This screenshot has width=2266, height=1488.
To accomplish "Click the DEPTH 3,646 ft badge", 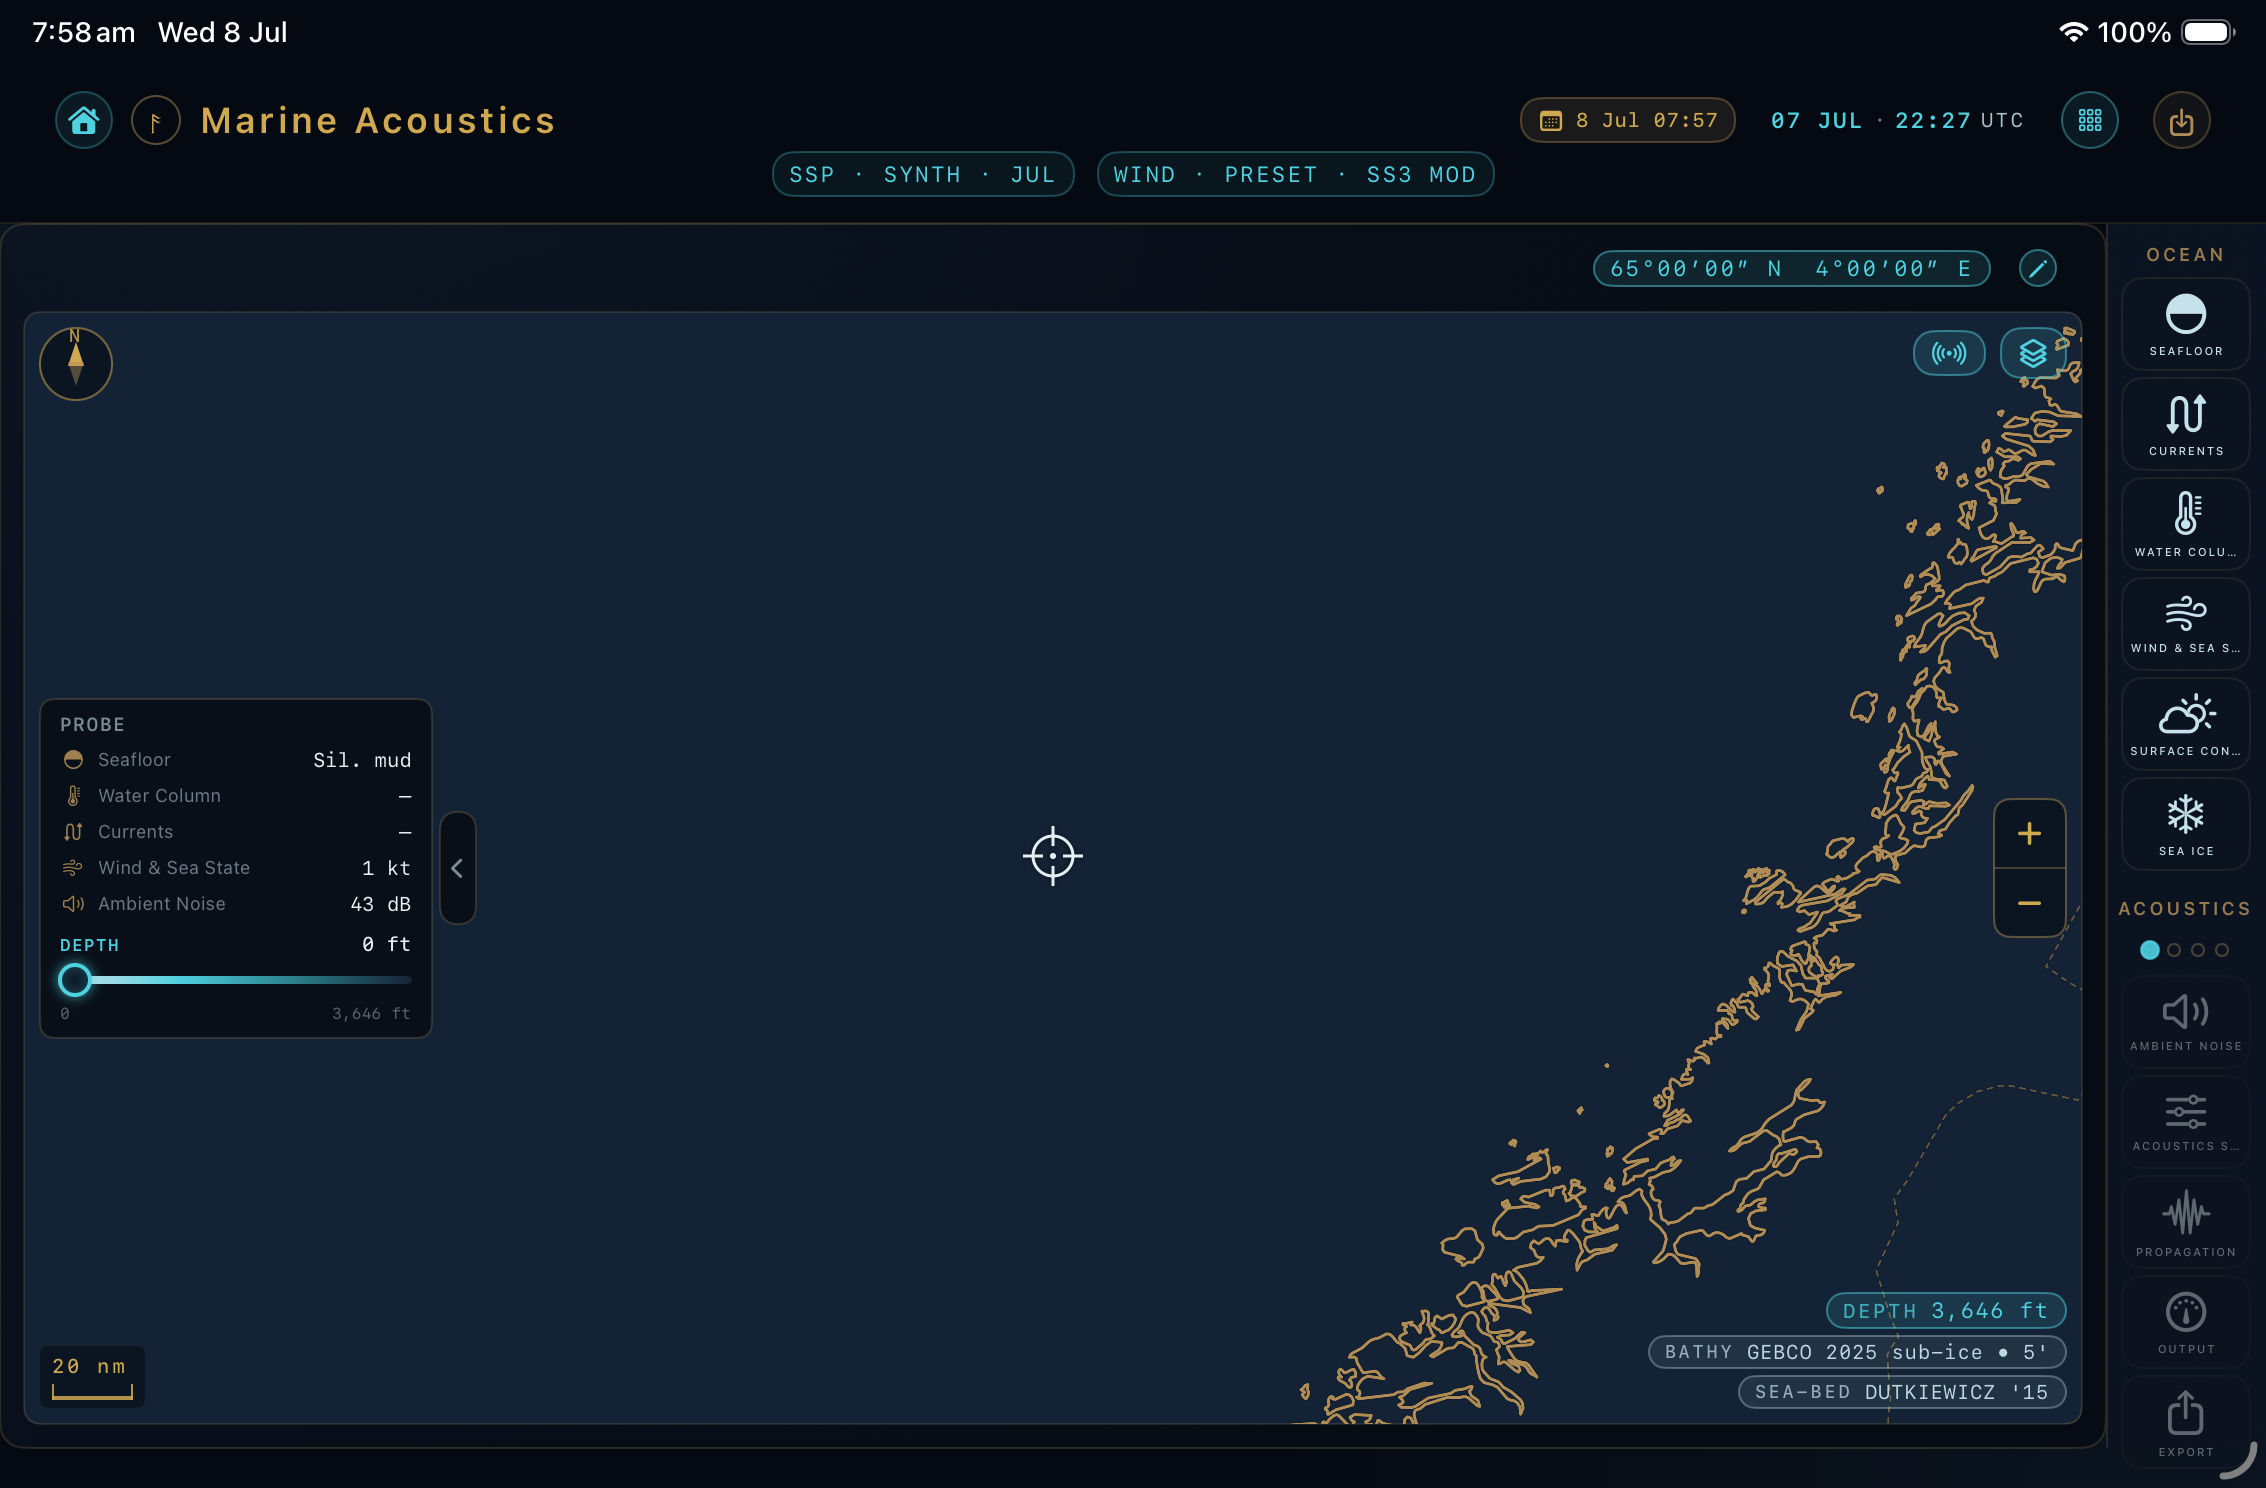I will 1946,1311.
